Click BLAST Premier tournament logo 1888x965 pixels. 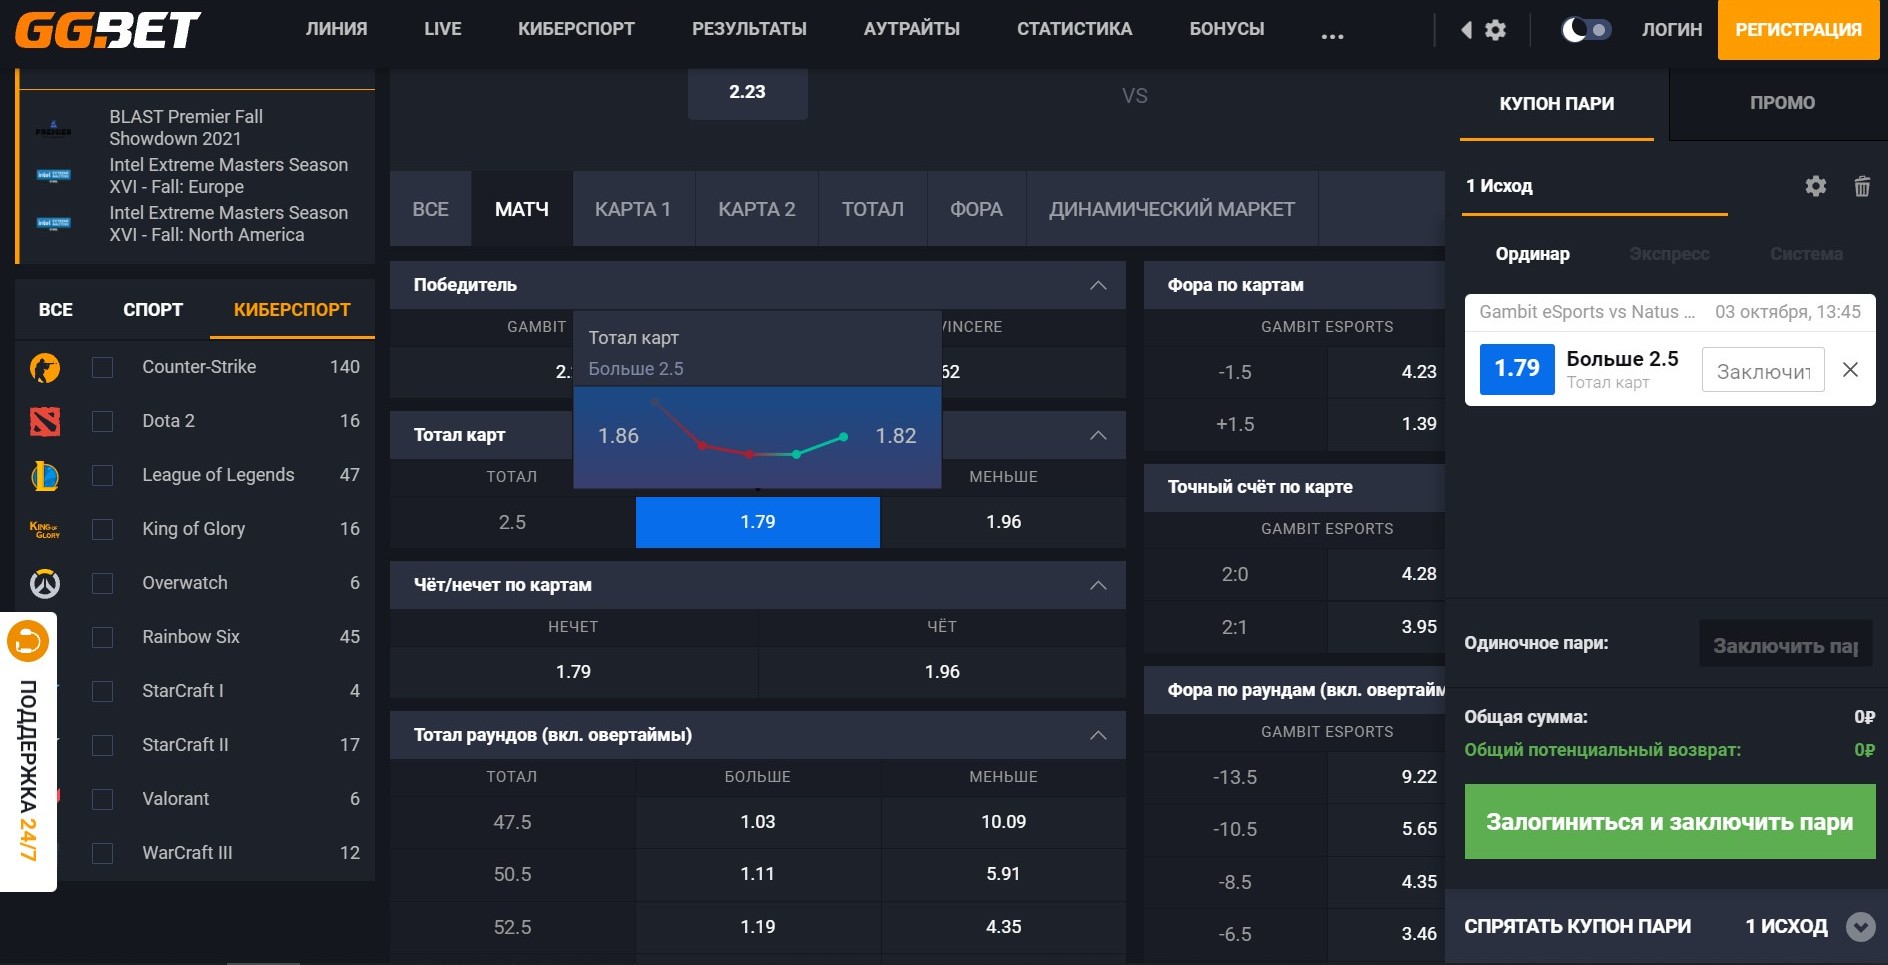click(x=53, y=129)
